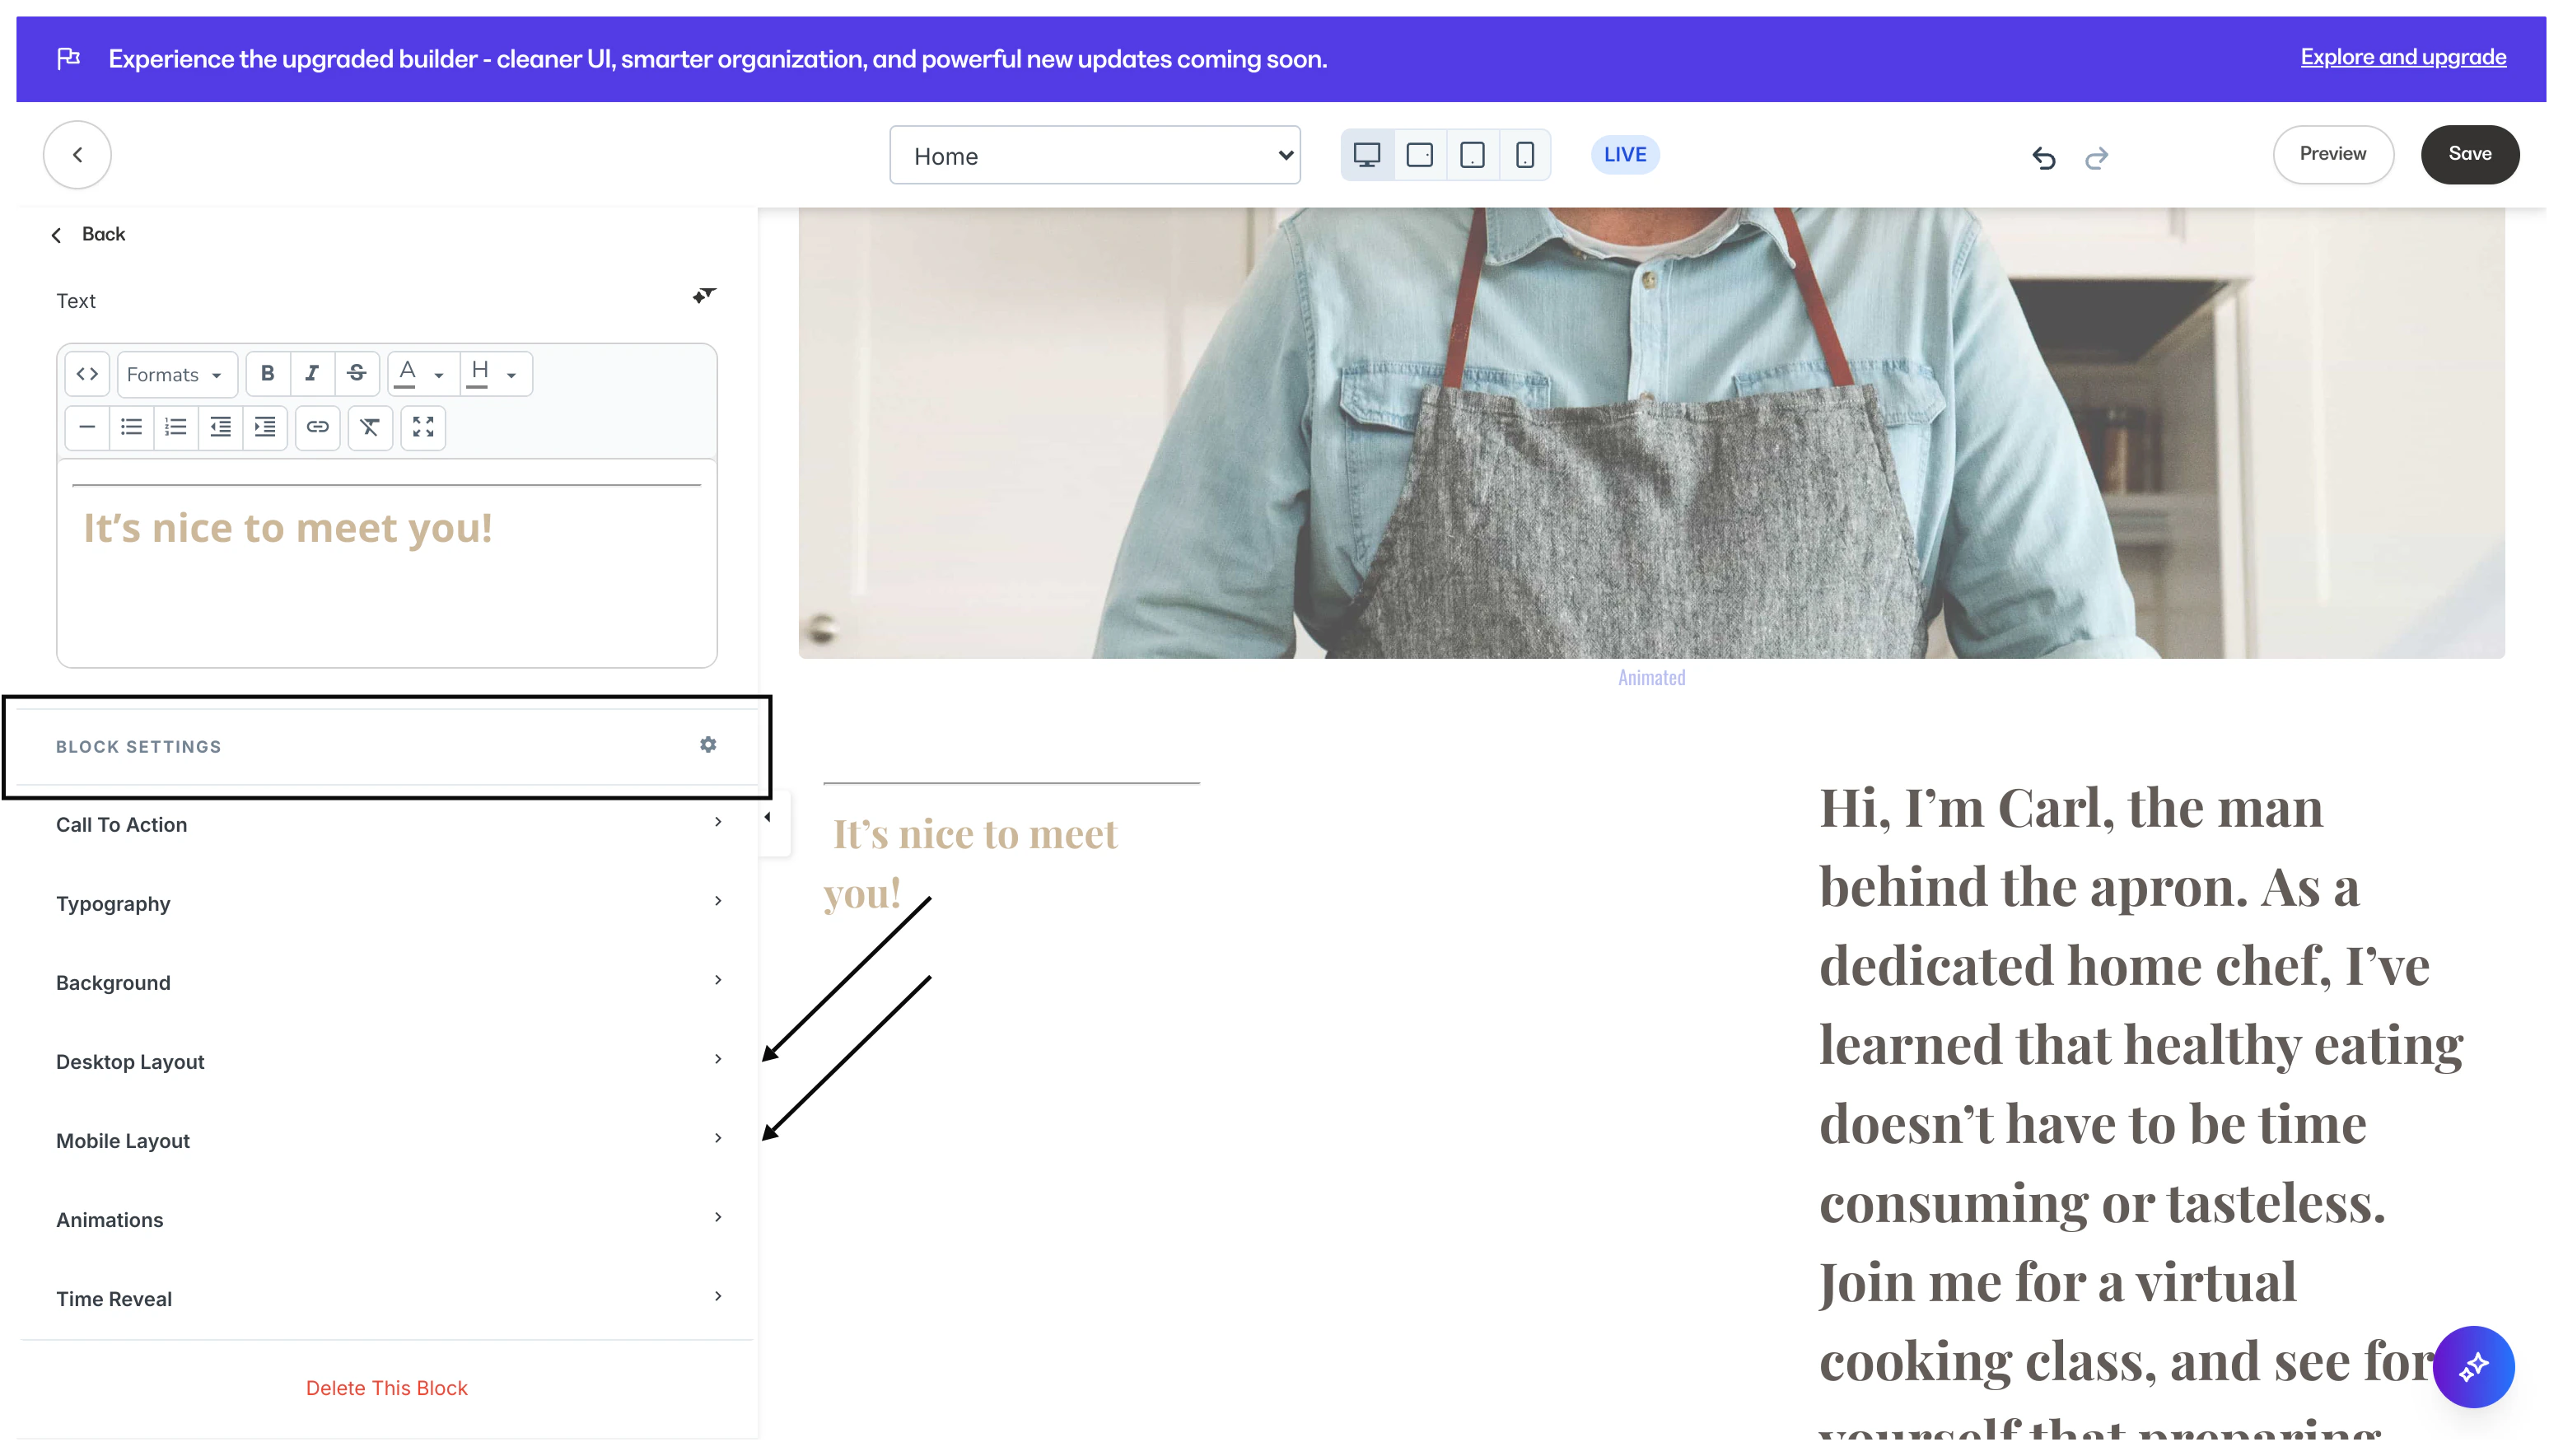Expand the Animations settings
The image size is (2563, 1456).
coord(387,1220)
